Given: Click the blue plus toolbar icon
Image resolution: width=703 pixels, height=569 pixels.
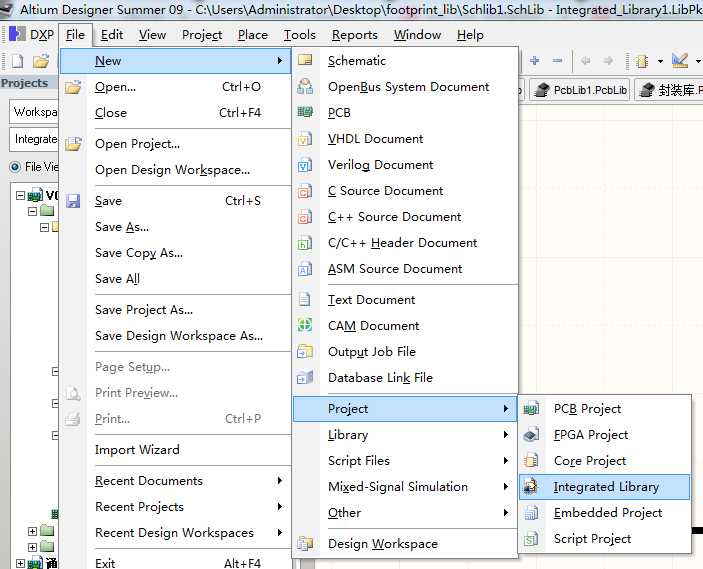Looking at the screenshot, I should pos(534,61).
